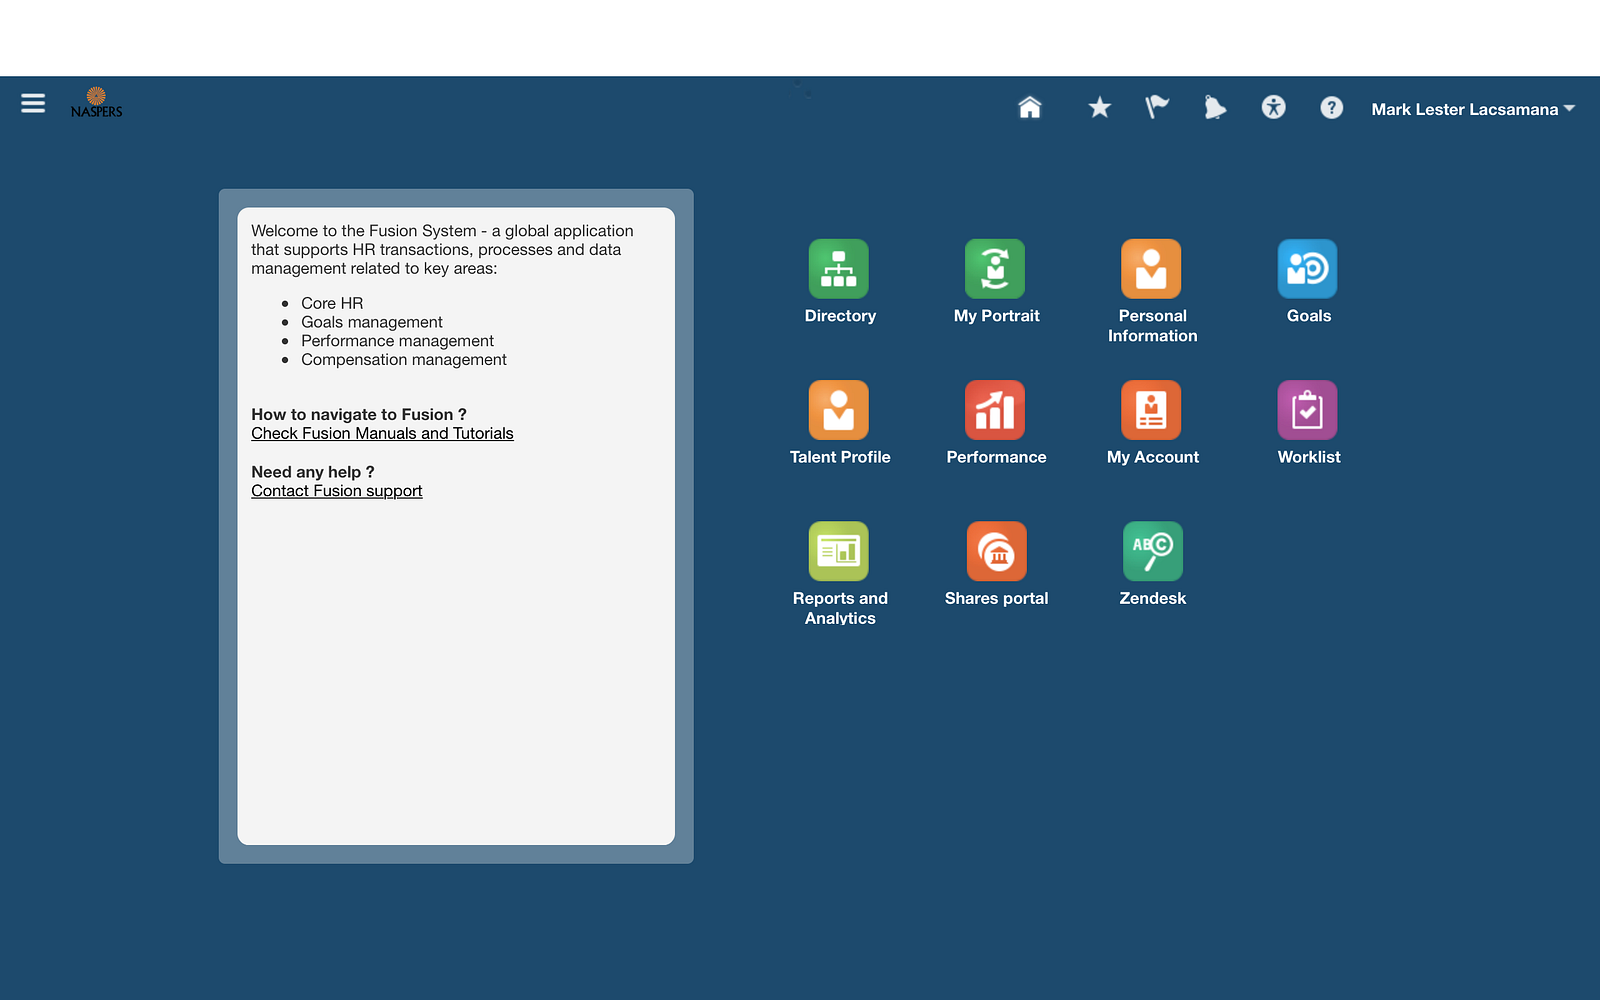The height and width of the screenshot is (1000, 1600).
Task: Click the My Account label
Action: (x=1153, y=457)
